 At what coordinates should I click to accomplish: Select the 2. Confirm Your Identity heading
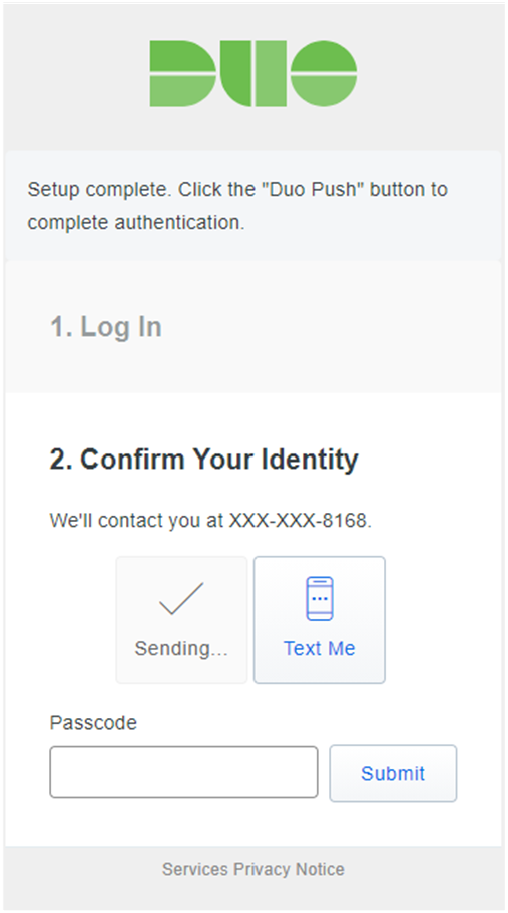coord(204,459)
